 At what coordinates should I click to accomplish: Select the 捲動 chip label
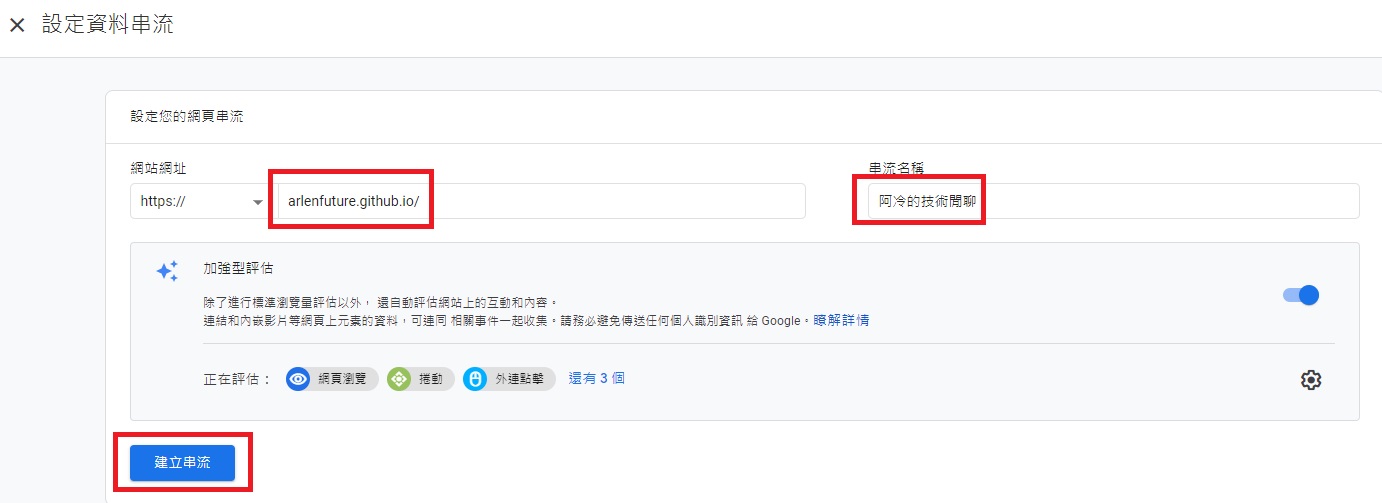[x=431, y=379]
